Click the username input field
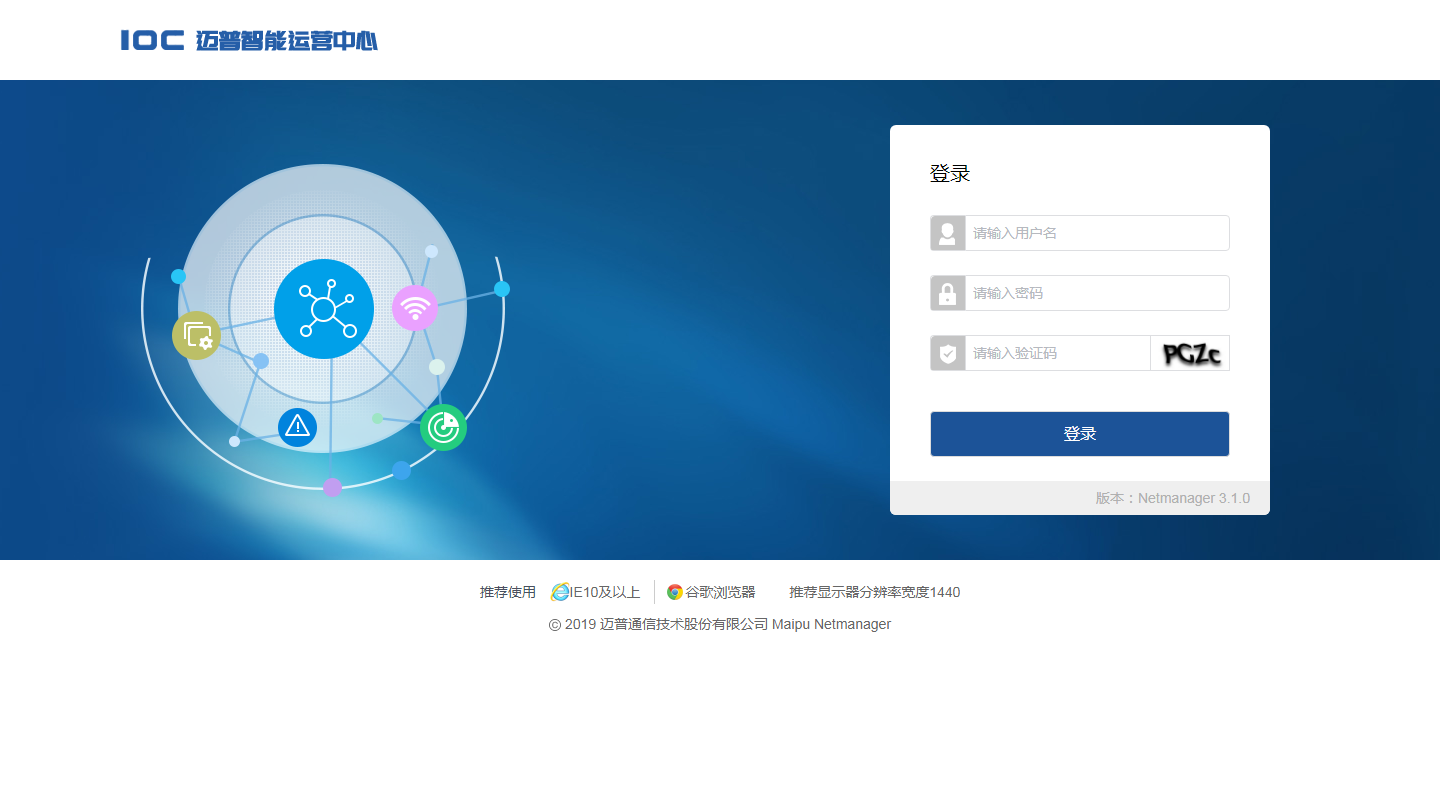Screen dimensions: 1440x789 click(x=1097, y=233)
